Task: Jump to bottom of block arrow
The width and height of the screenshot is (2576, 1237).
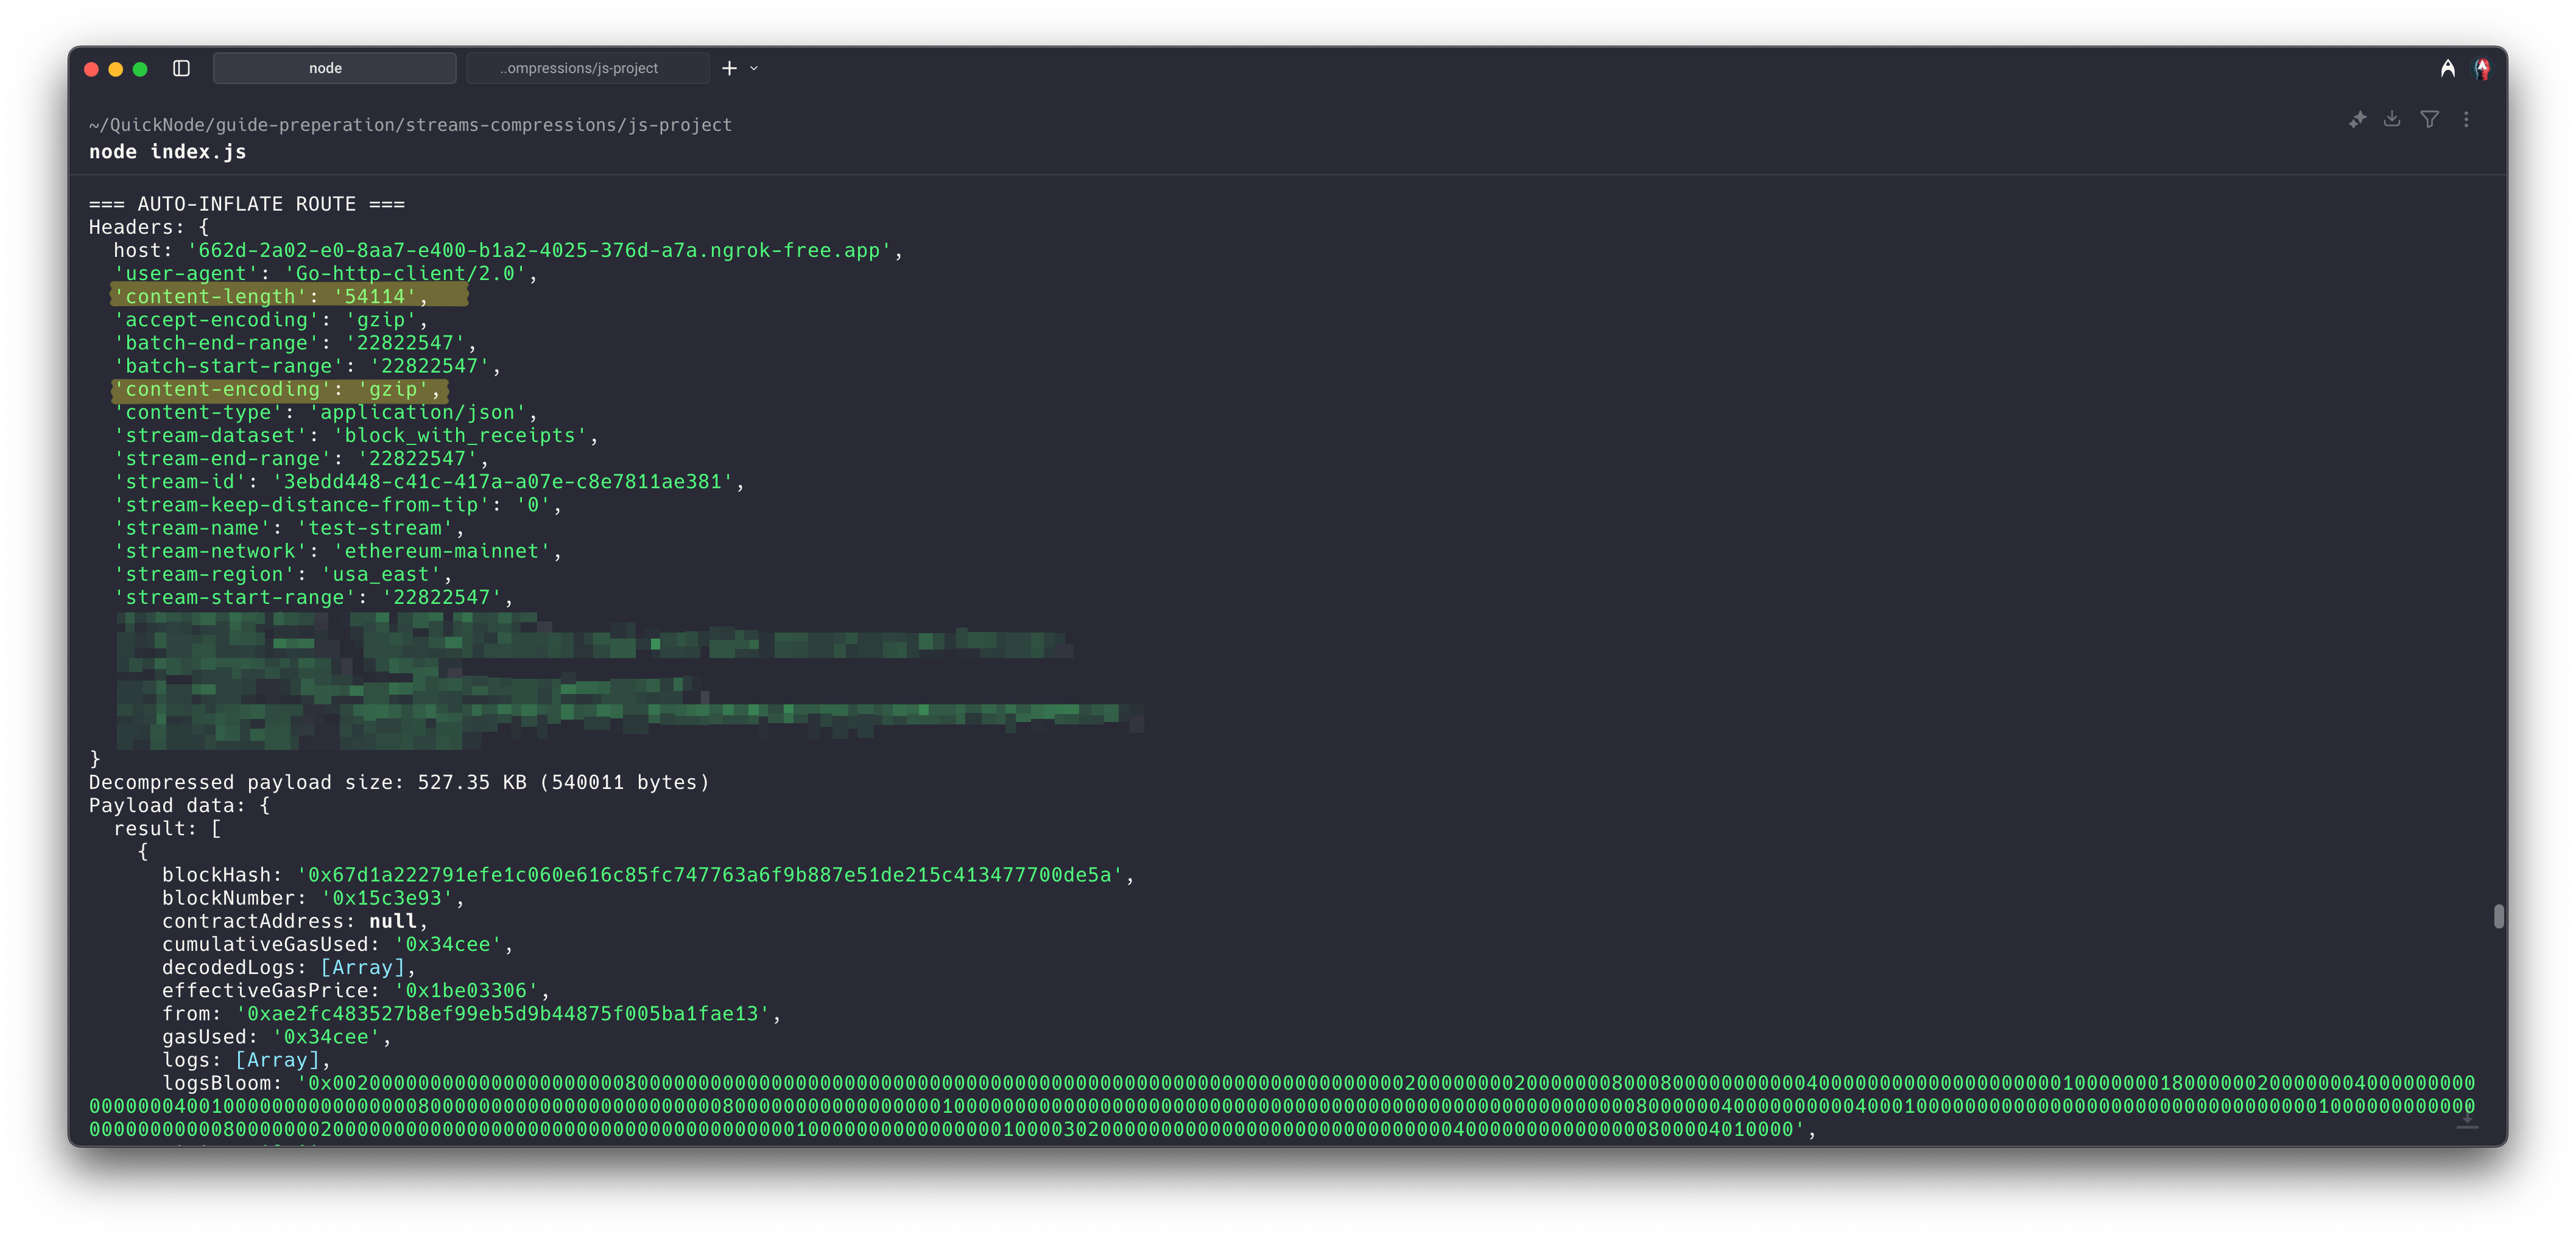Action: click(2467, 1120)
